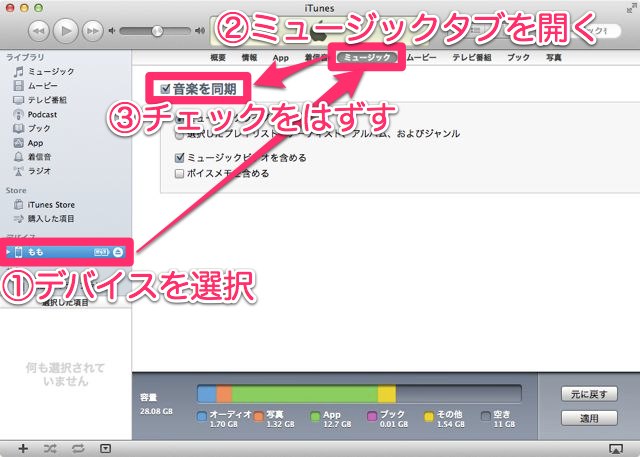Switch to the ミュージック tab

coord(367,58)
